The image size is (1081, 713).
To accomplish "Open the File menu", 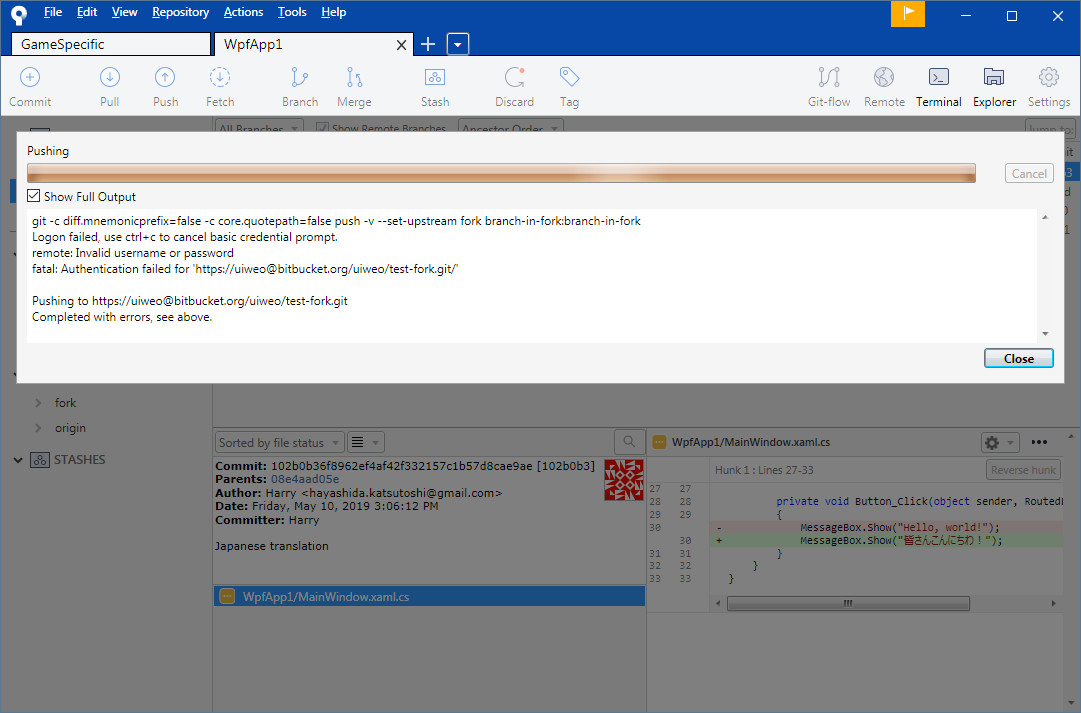I will 53,12.
